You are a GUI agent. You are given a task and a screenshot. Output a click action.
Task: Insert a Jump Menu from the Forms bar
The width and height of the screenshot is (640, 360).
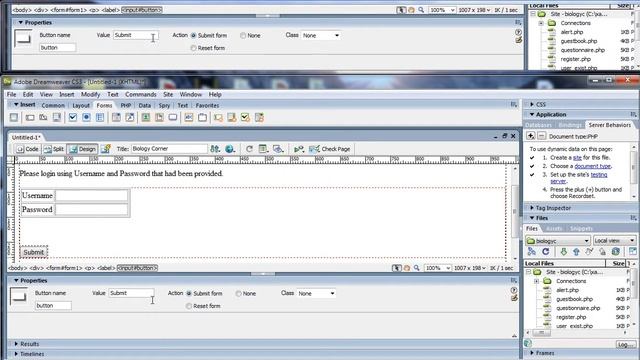[x=129, y=118]
